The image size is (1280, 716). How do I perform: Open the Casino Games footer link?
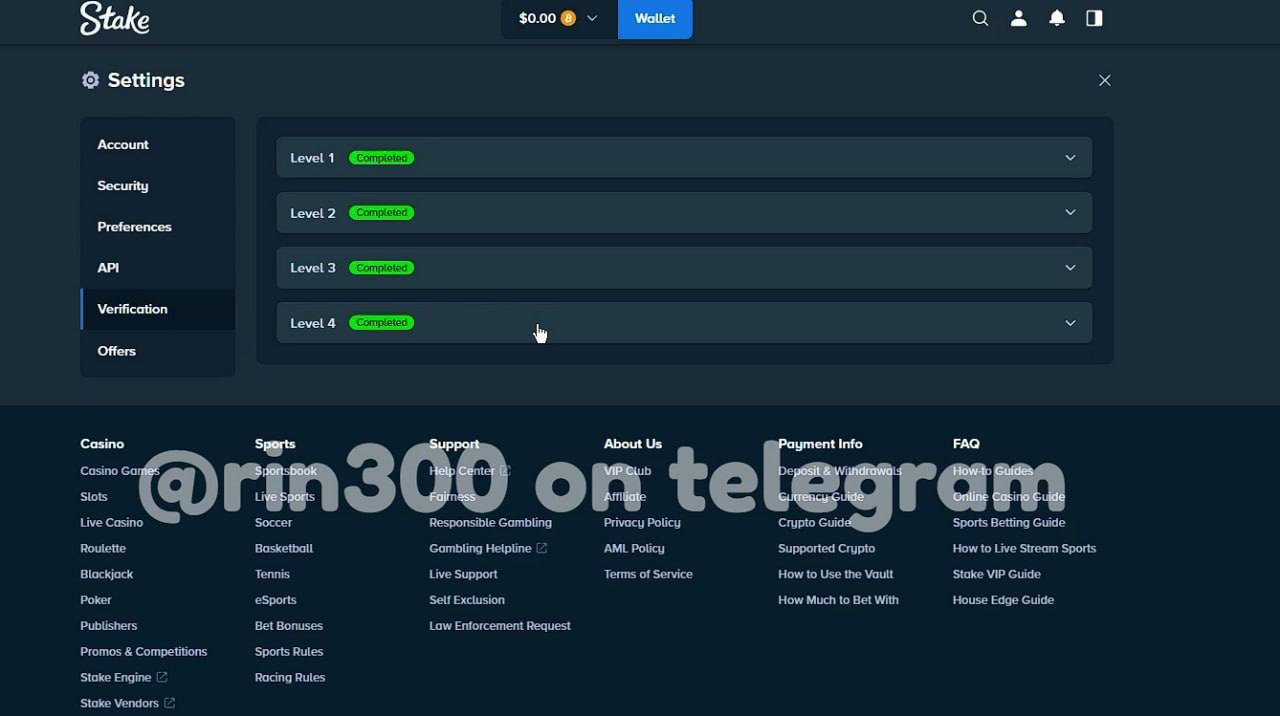pyautogui.click(x=119, y=471)
